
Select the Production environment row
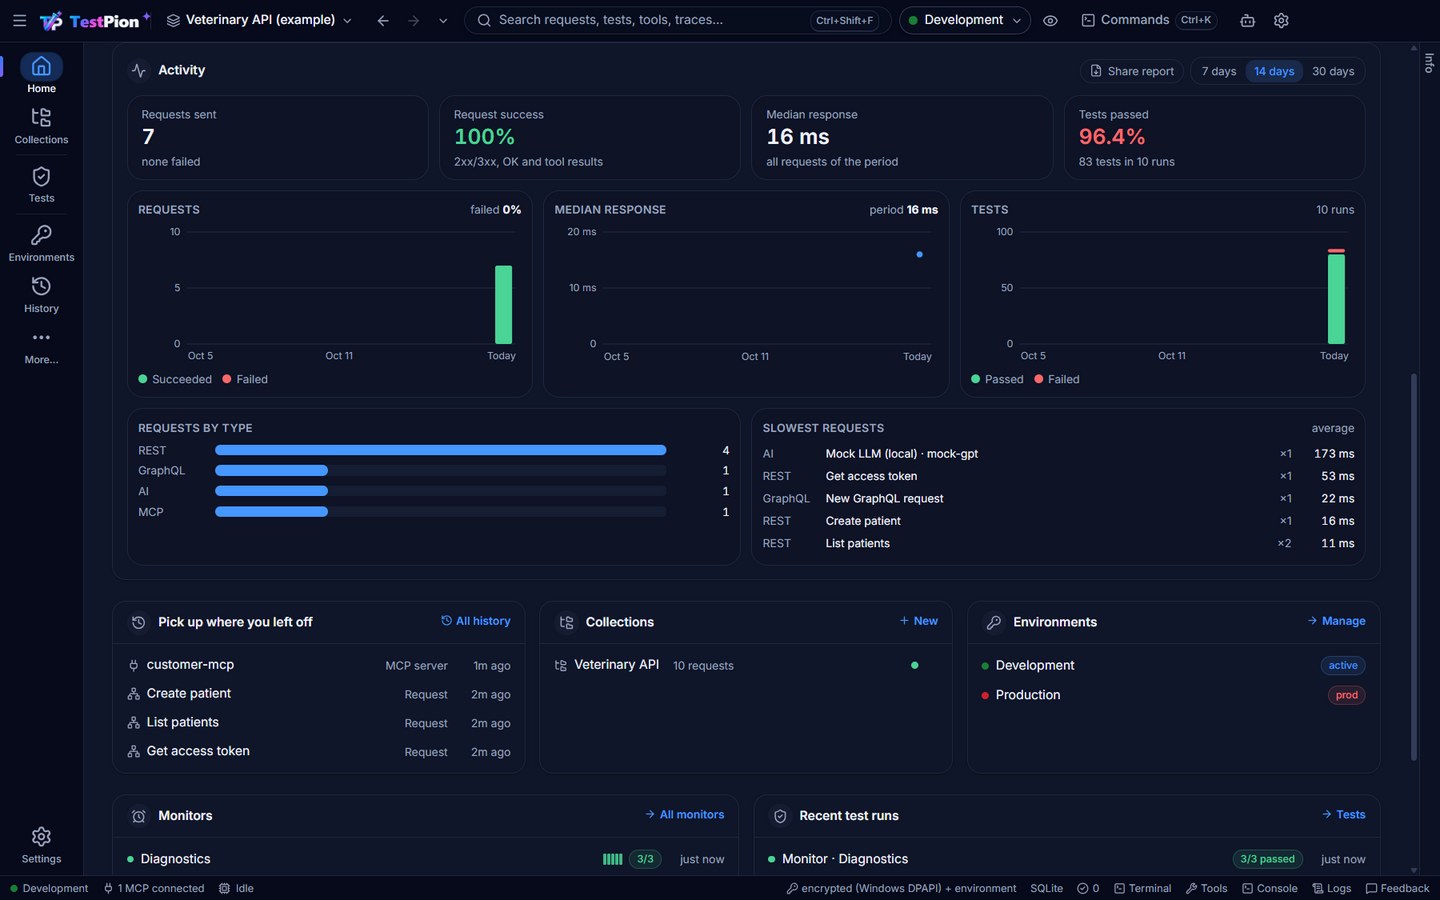[1173, 695]
